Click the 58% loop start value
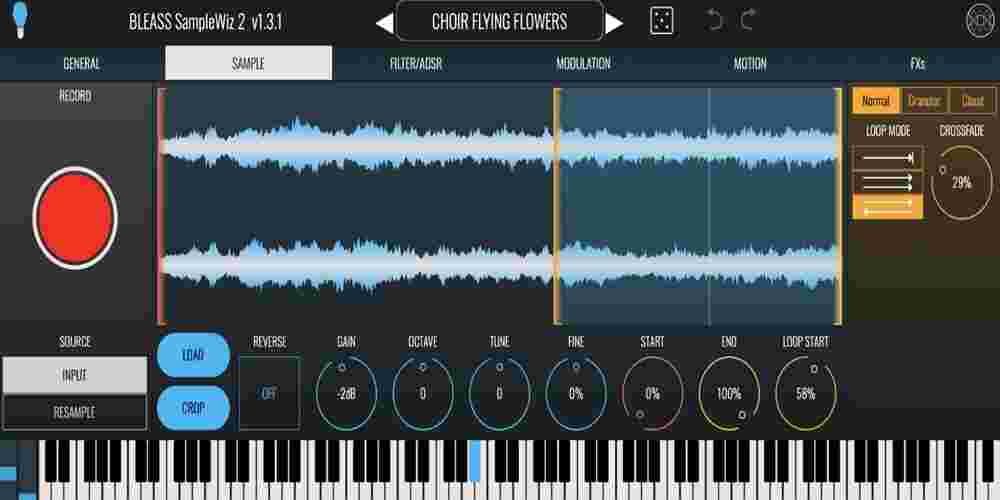Screen dimensions: 1000x500 tap(805, 394)
